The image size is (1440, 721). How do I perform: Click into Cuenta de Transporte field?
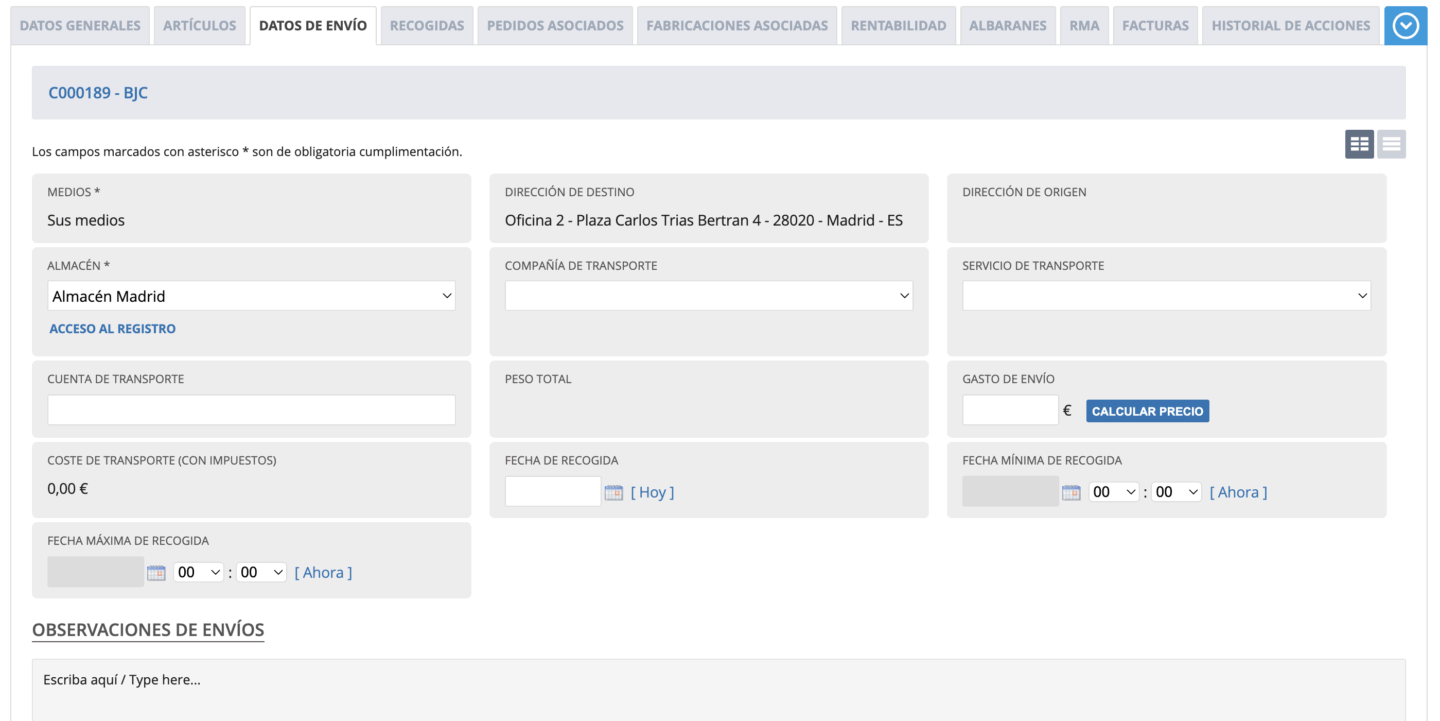tap(251, 410)
